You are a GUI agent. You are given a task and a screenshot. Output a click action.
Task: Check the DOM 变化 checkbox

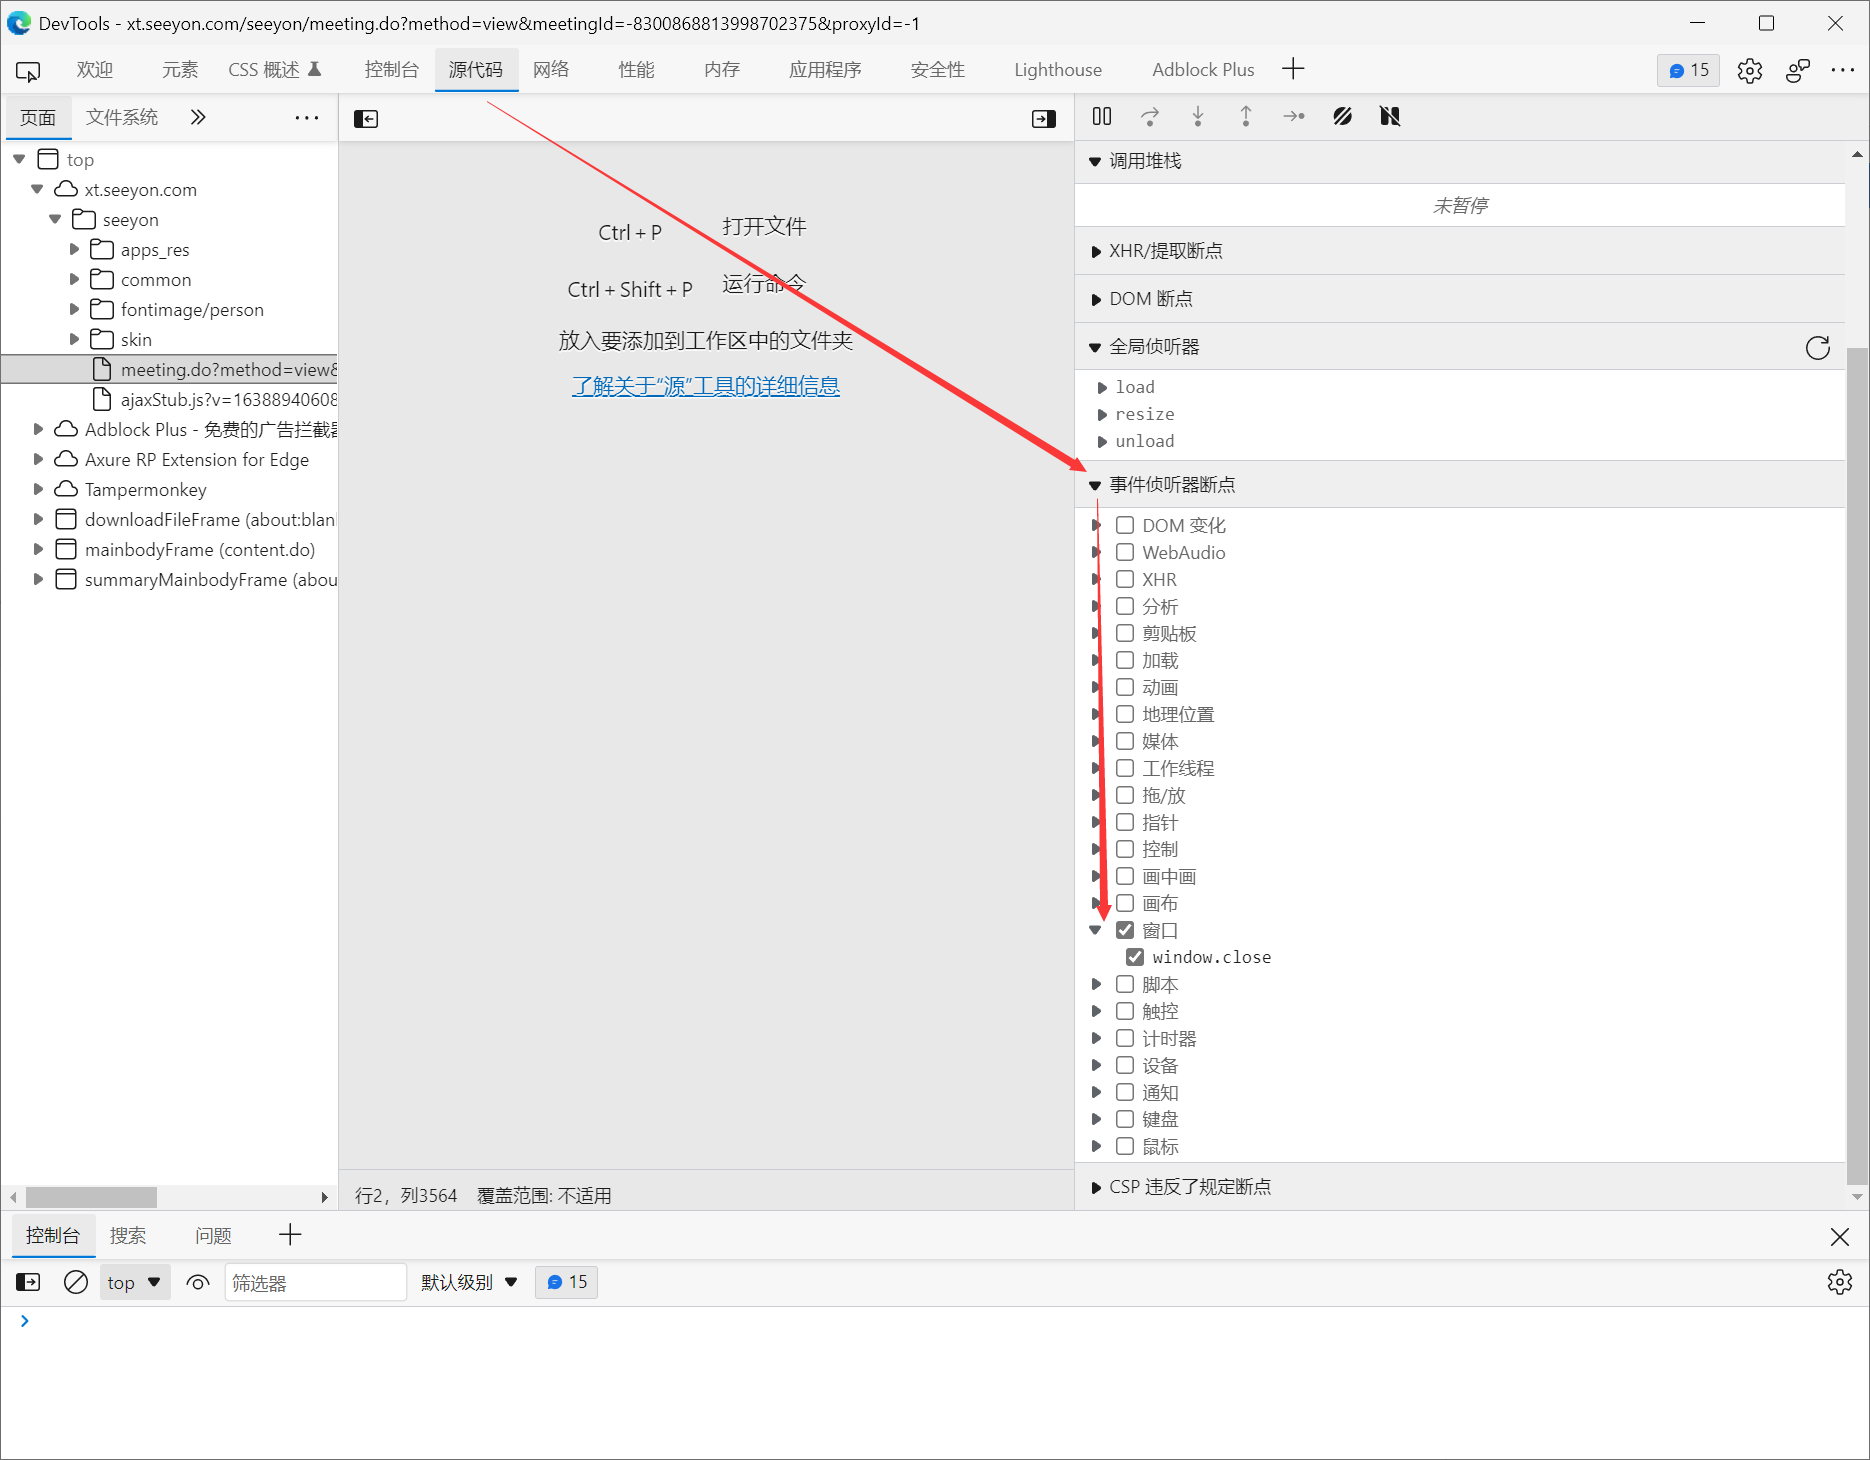(x=1125, y=525)
